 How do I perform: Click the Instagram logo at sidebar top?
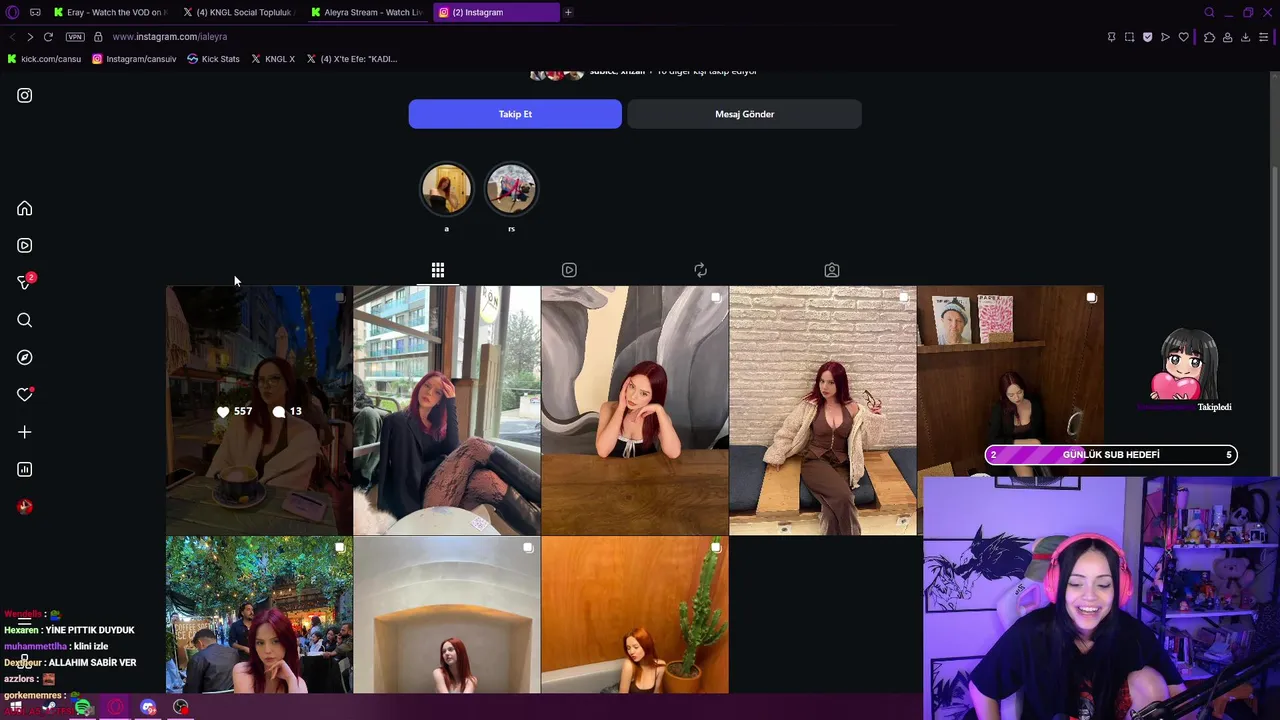pos(25,95)
